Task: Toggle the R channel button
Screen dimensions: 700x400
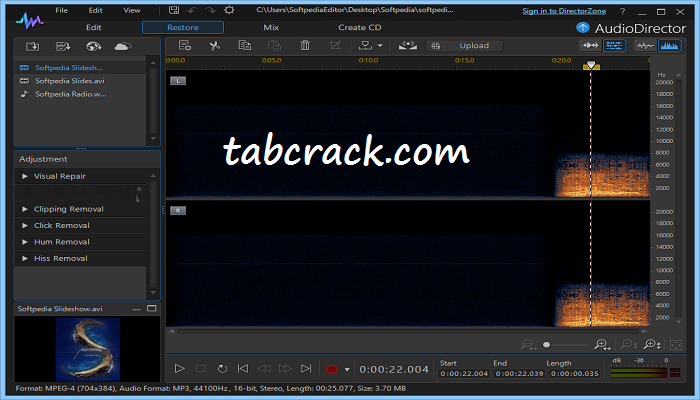Action: pos(178,210)
